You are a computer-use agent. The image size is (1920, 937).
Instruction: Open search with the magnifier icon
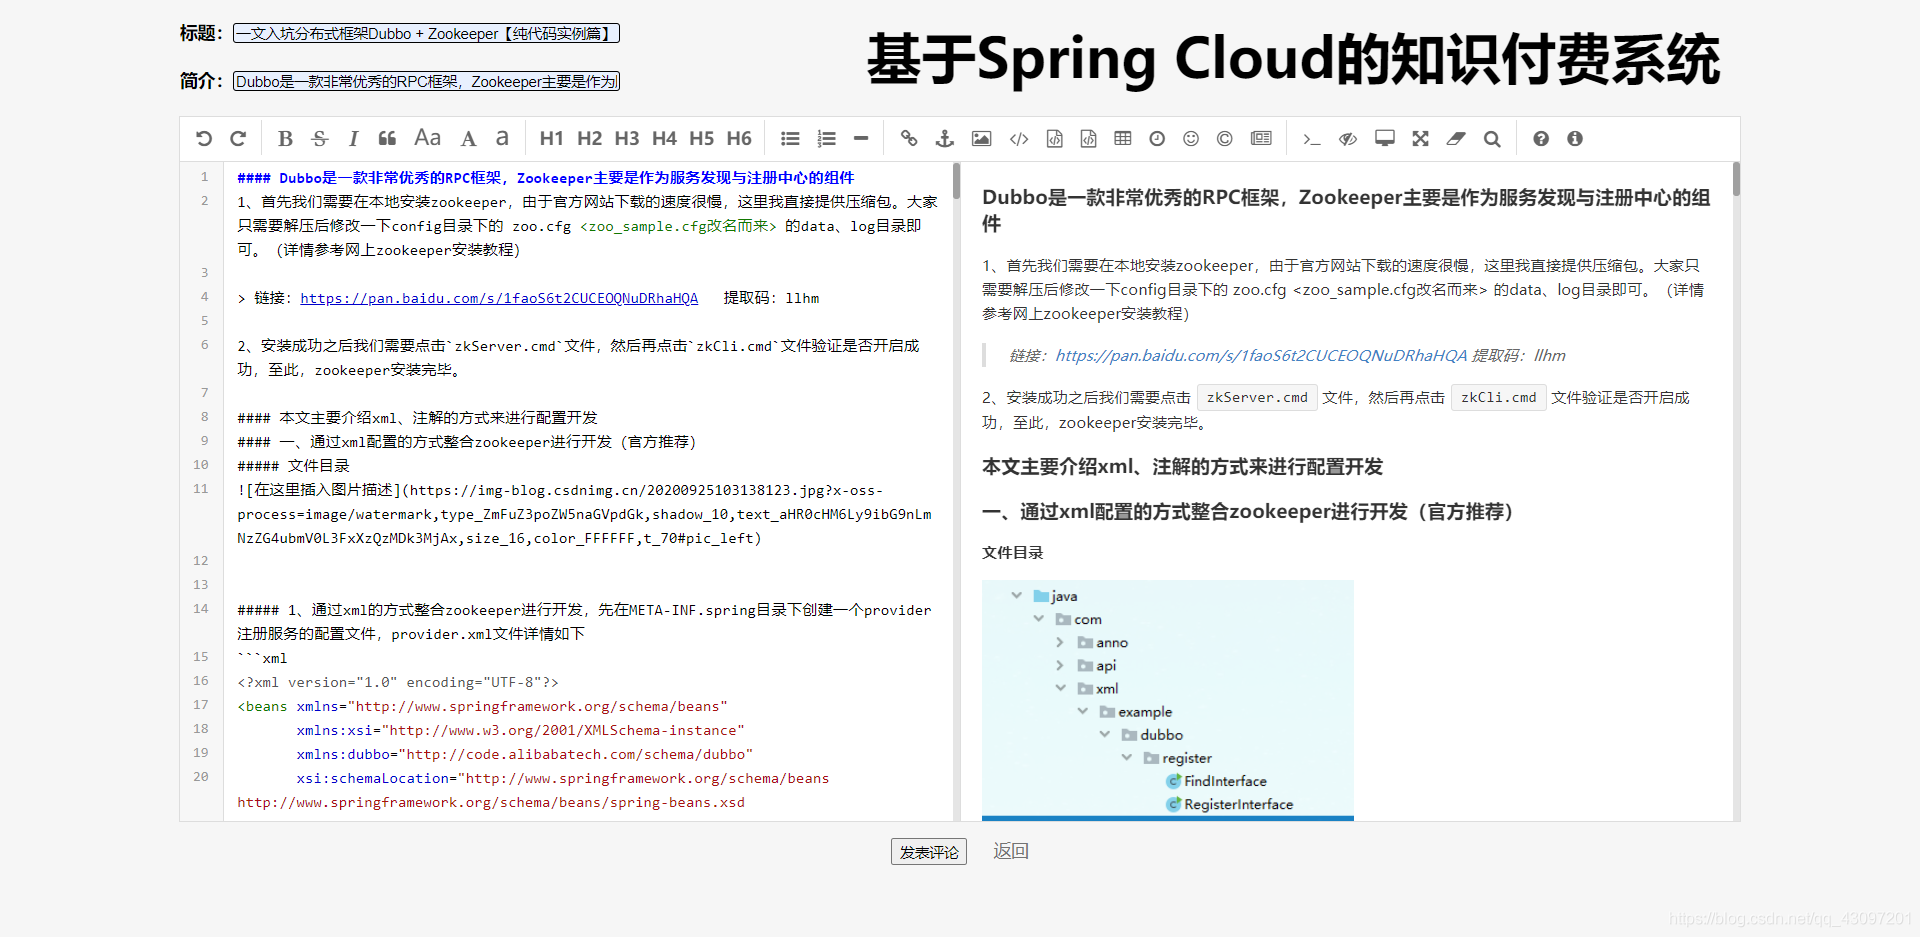coord(1492,139)
